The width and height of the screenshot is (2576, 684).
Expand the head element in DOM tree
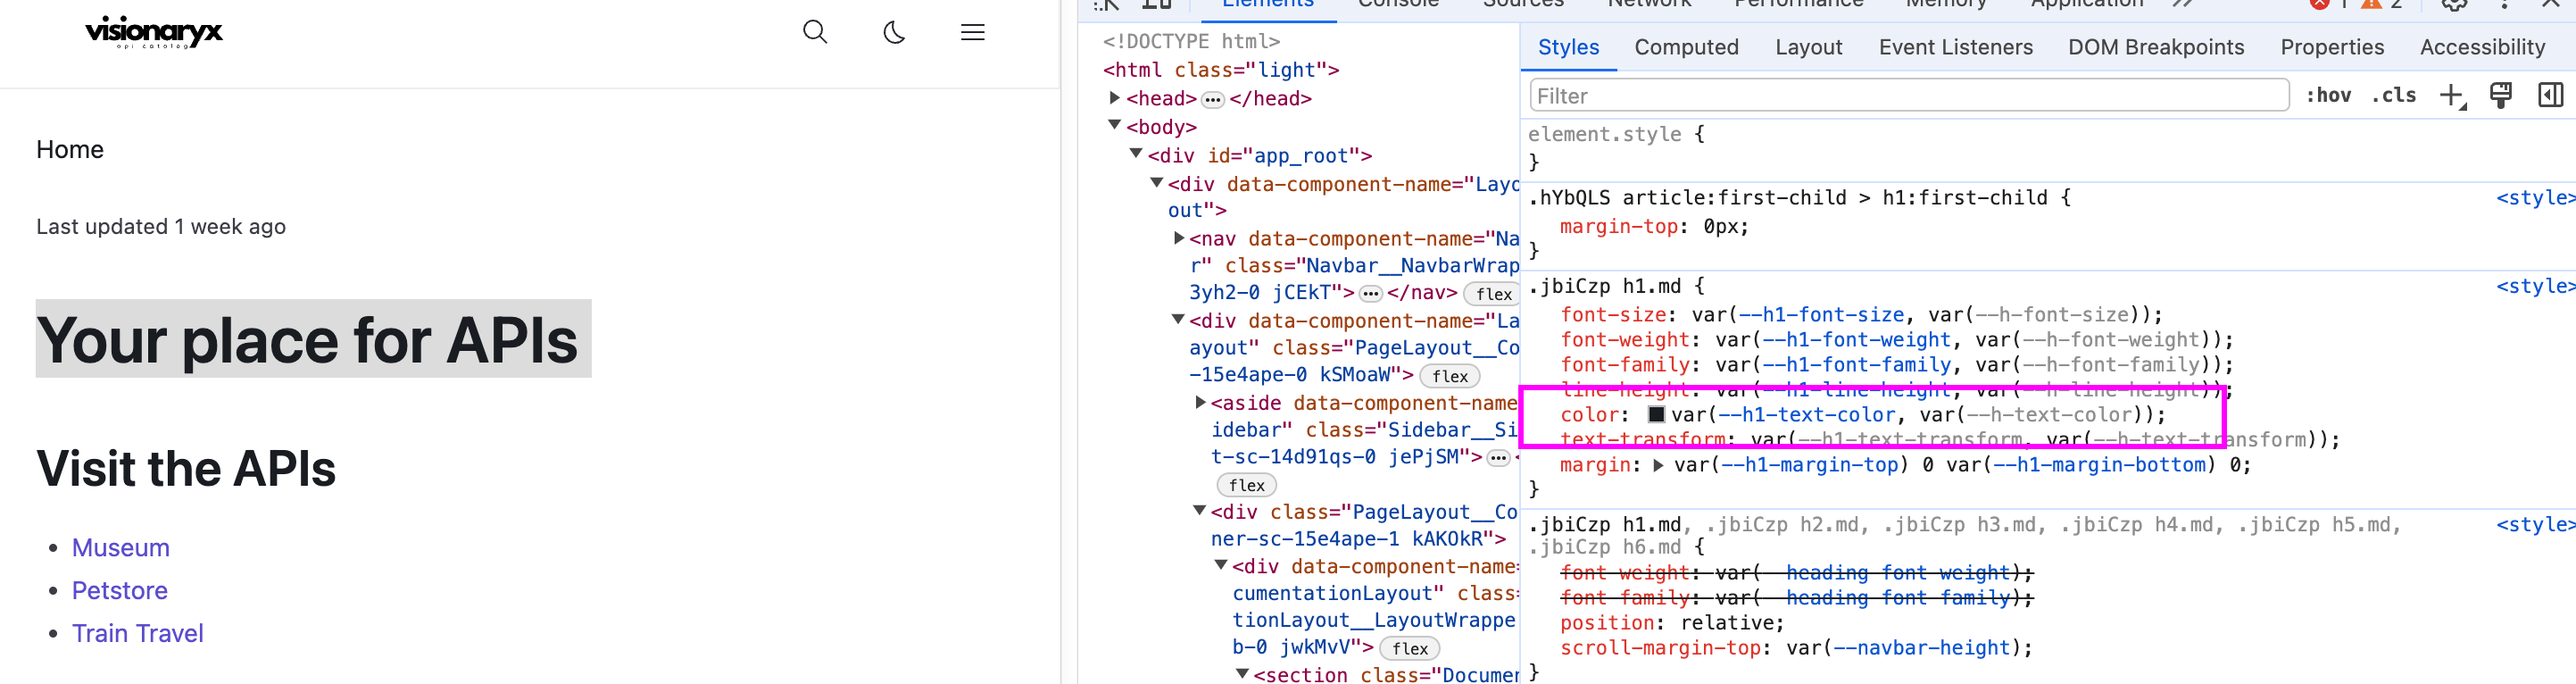coord(1114,98)
